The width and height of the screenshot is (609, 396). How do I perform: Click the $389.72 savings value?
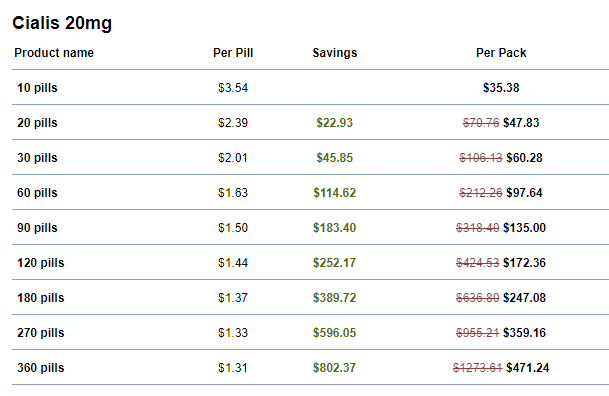click(x=335, y=298)
